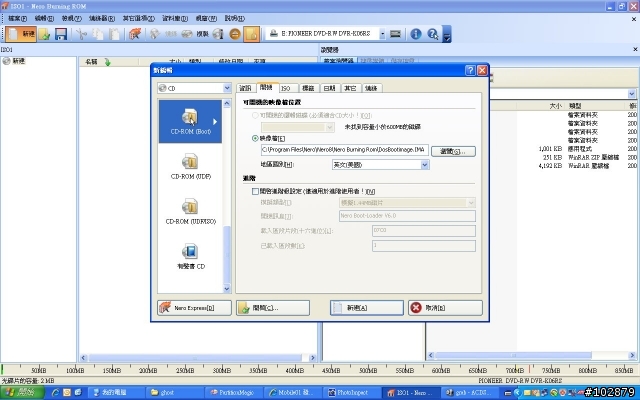Click the Burn compilation toolbar icon
Image resolution: width=640 pixels, height=400 pixels.
click(x=155, y=34)
